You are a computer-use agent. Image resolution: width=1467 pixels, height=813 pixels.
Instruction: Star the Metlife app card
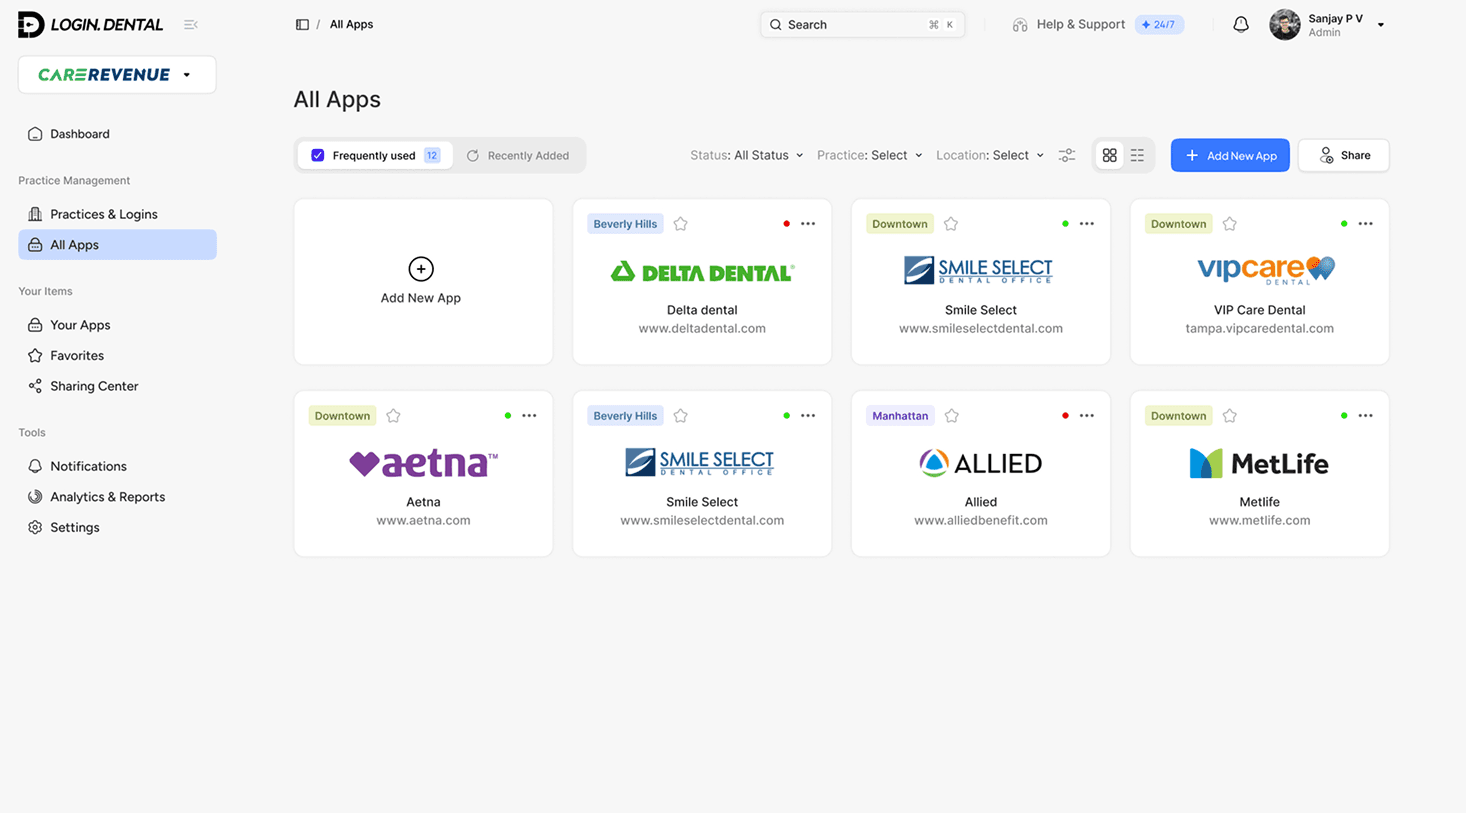click(x=1229, y=416)
